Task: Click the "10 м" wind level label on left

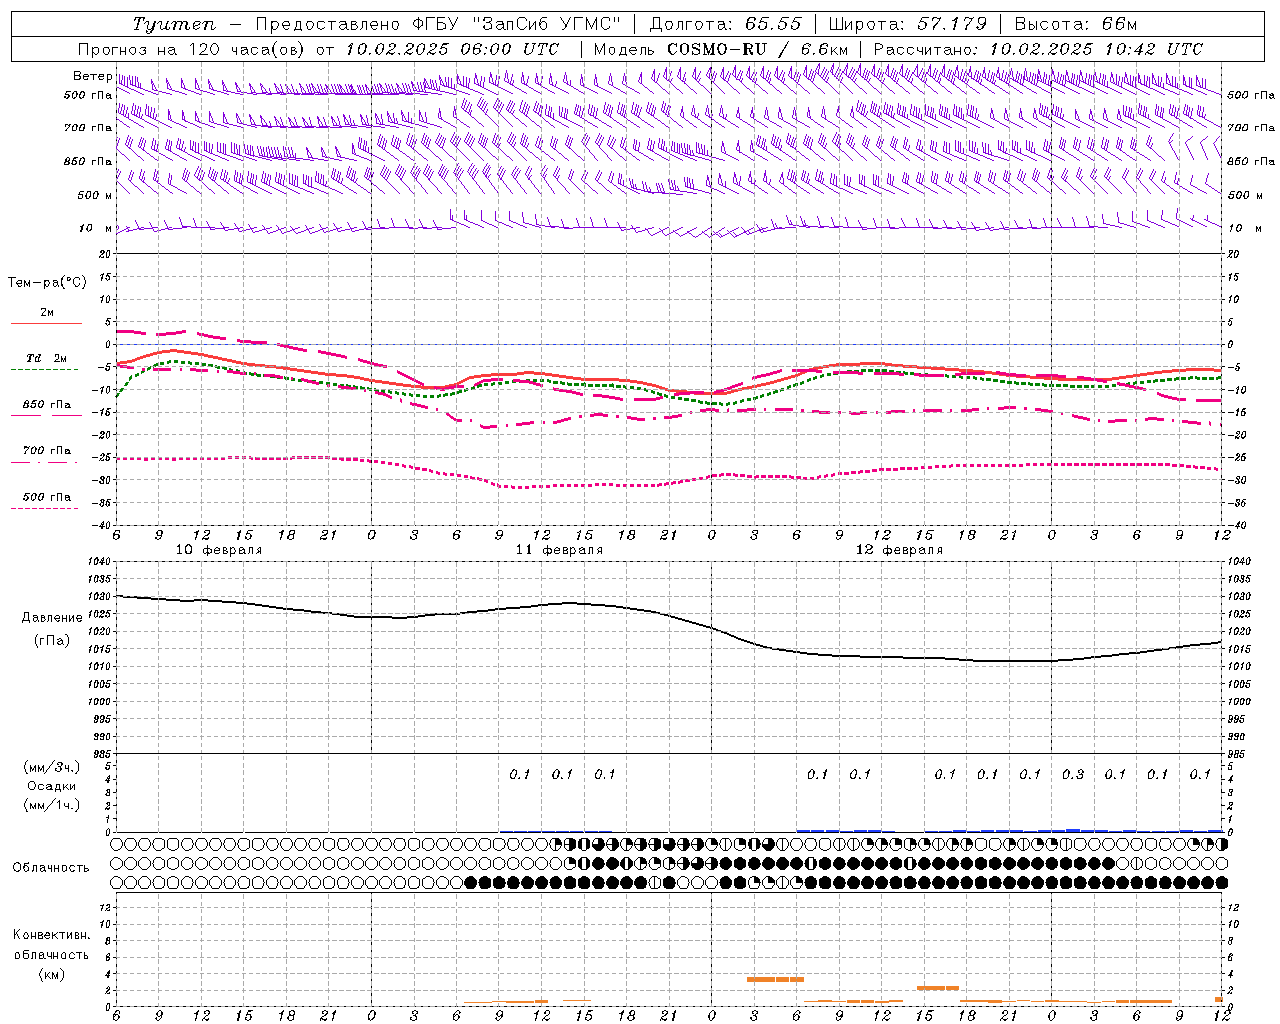Action: (96, 228)
